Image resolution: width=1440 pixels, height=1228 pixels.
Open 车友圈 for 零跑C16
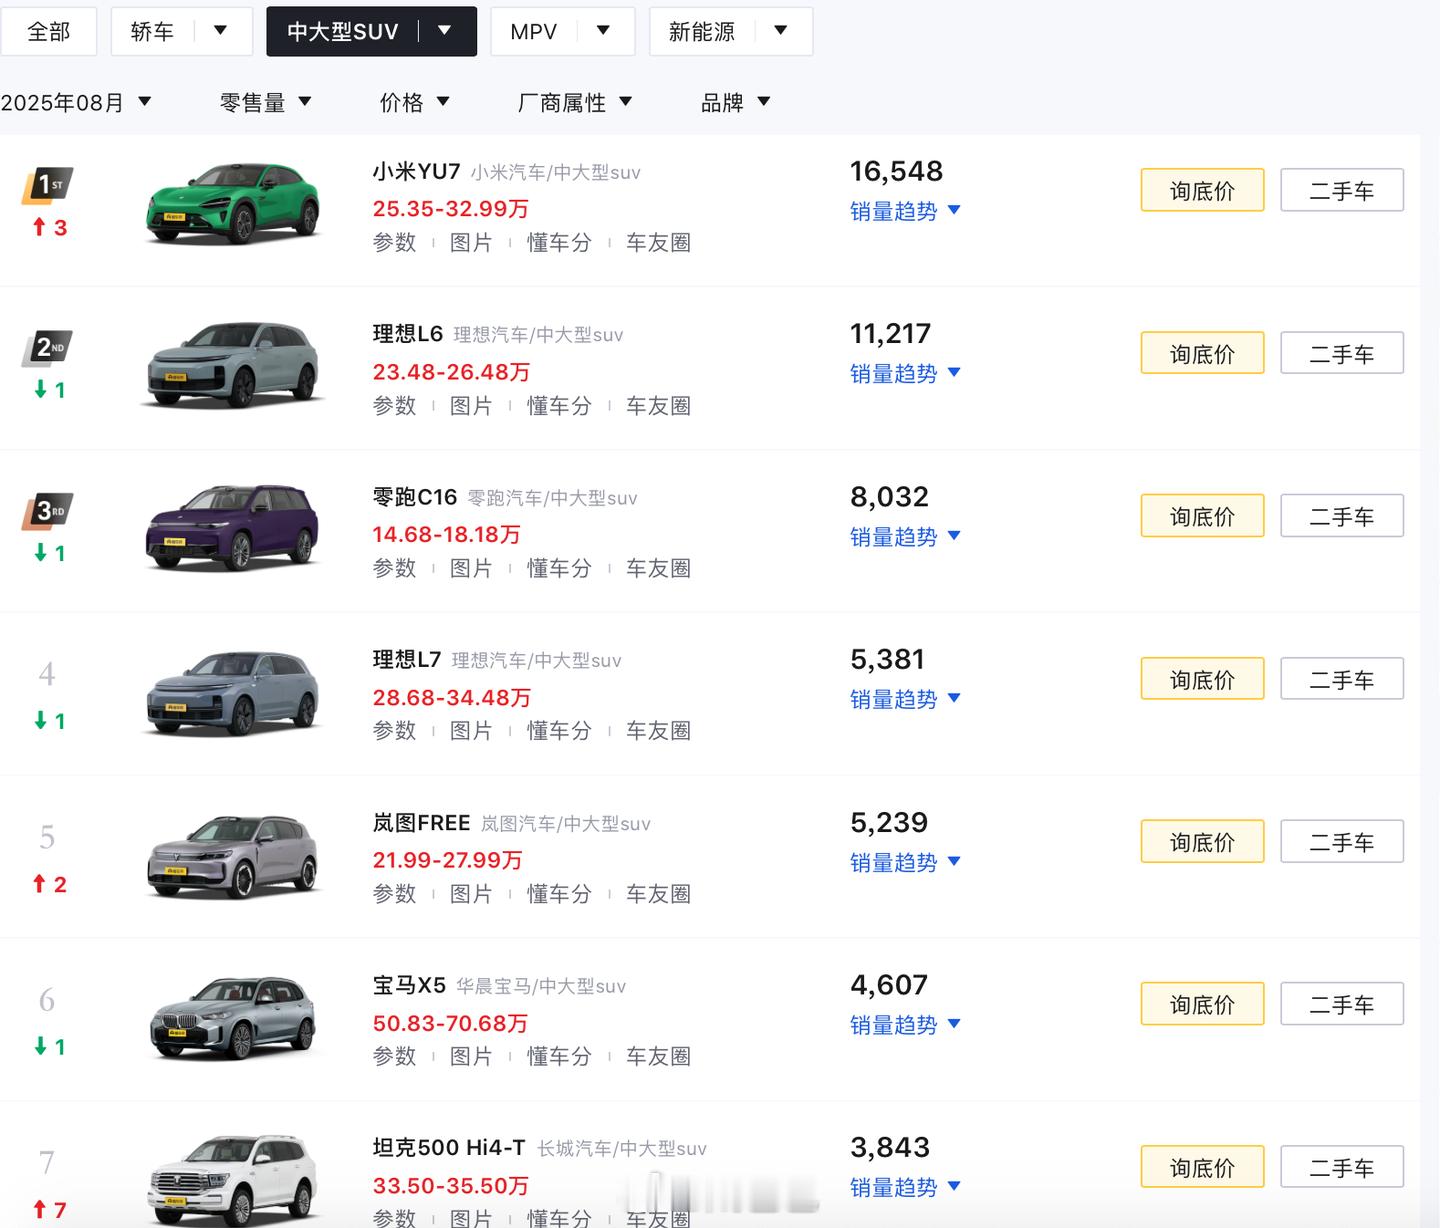pyautogui.click(x=658, y=568)
